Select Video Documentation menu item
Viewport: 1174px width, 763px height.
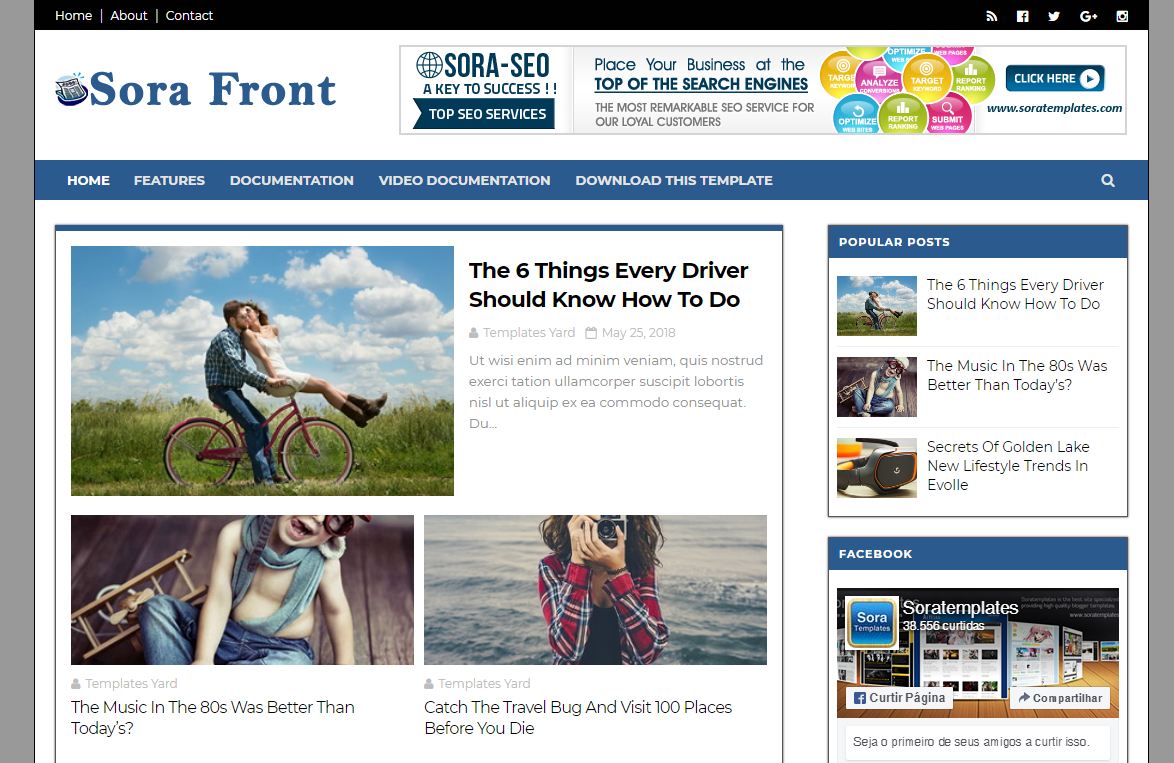pyautogui.click(x=464, y=180)
